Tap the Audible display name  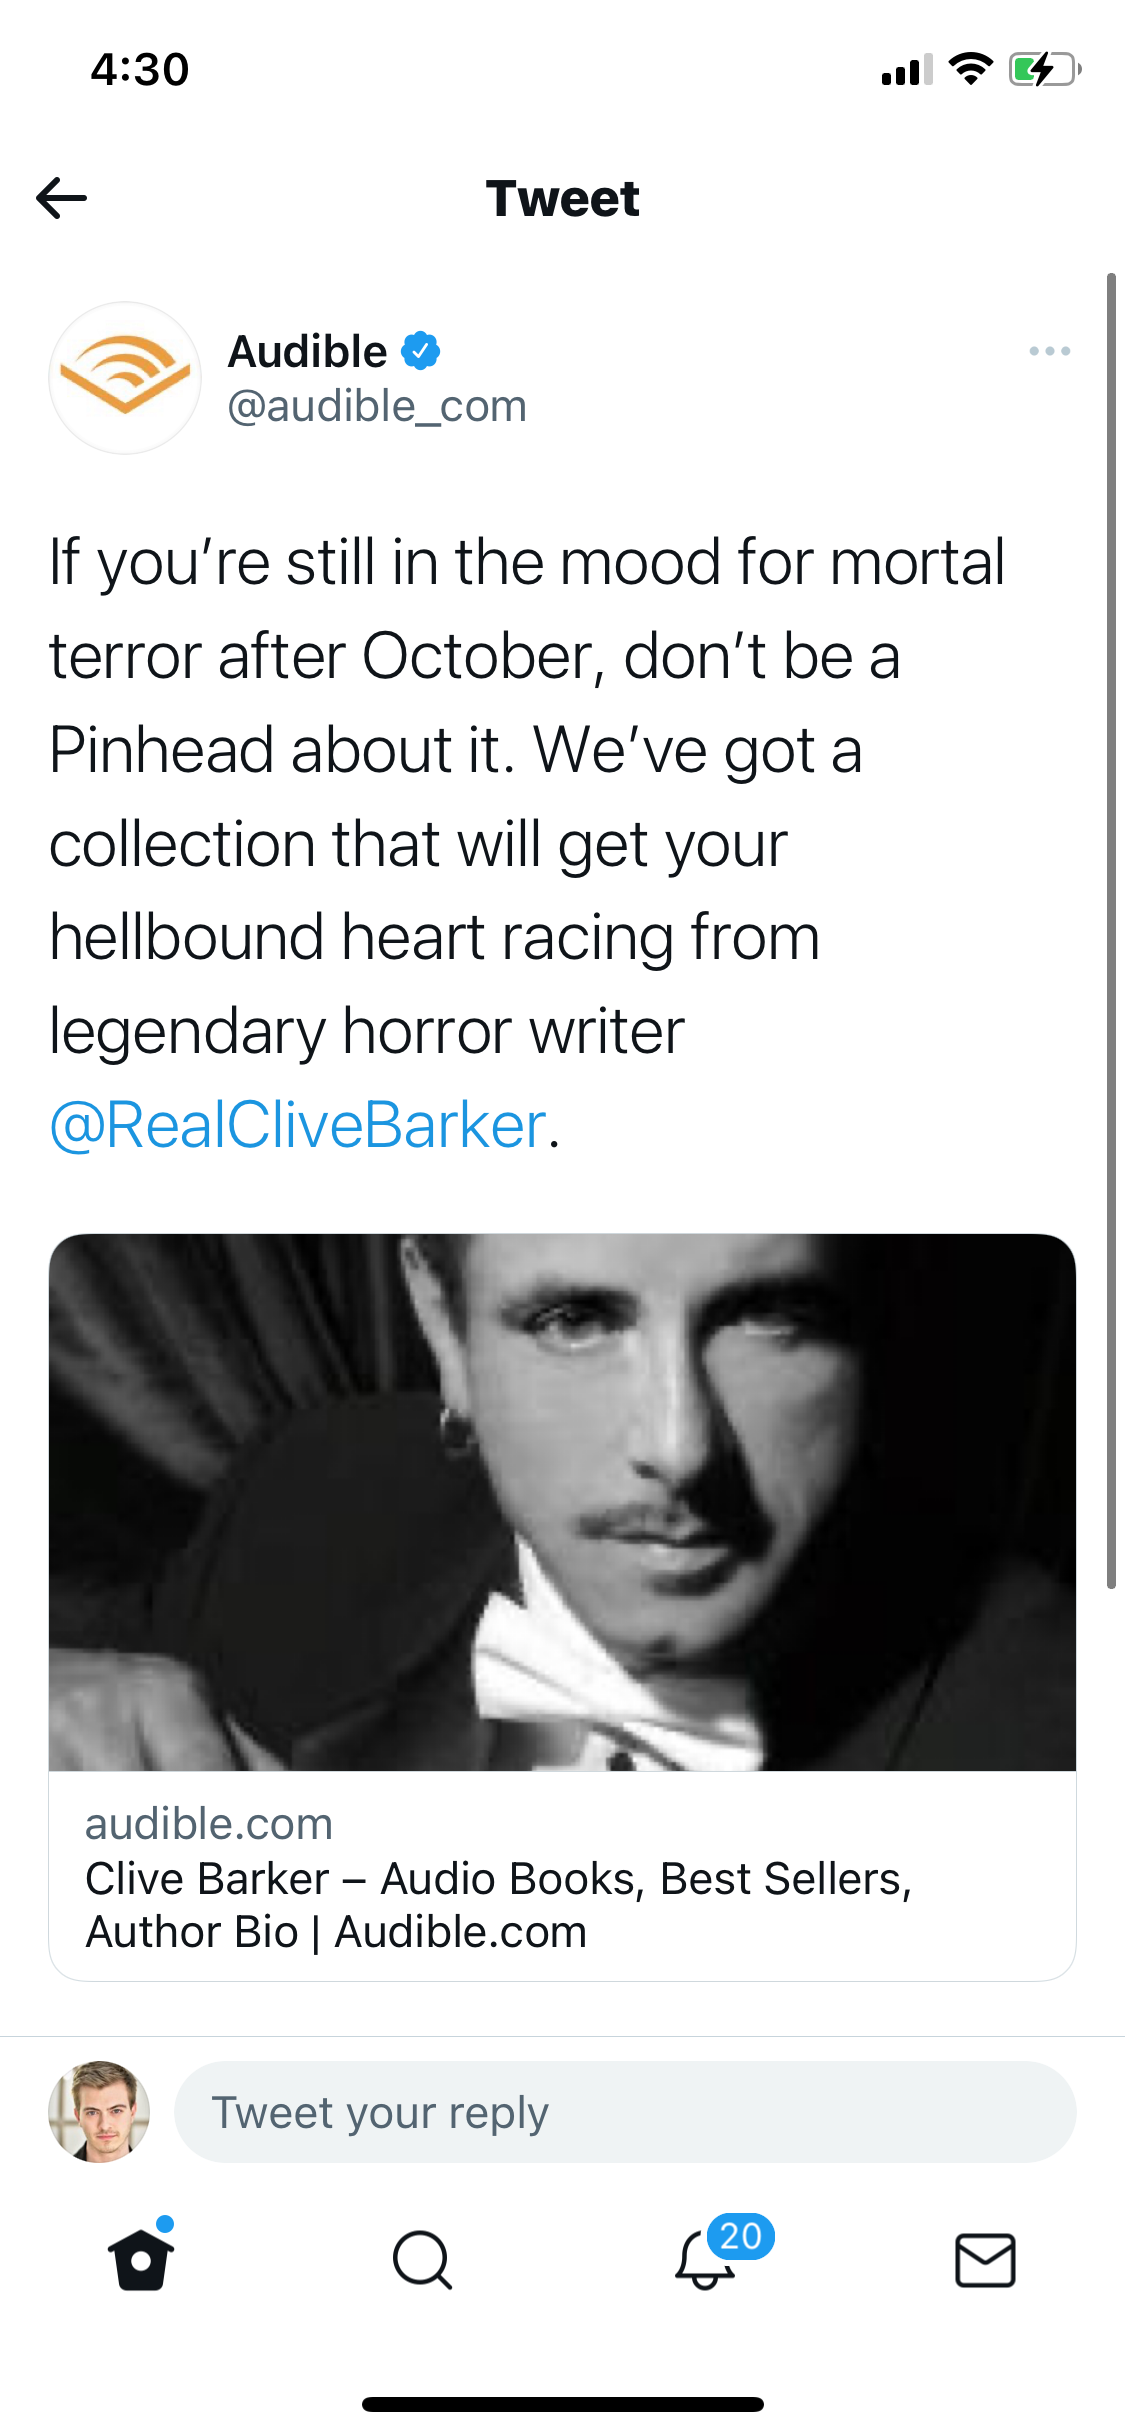click(308, 351)
